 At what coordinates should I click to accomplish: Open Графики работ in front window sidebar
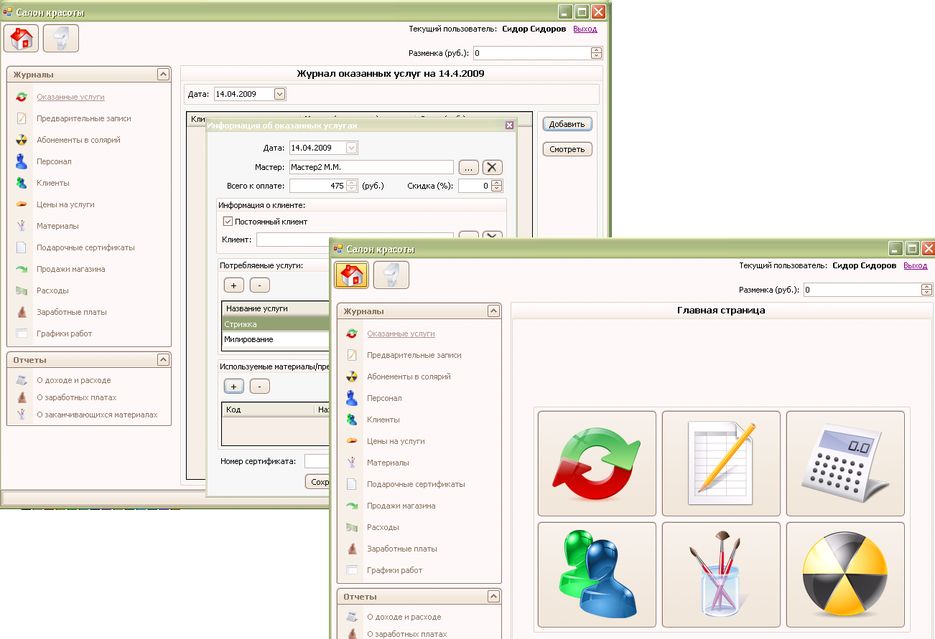[x=394, y=570]
